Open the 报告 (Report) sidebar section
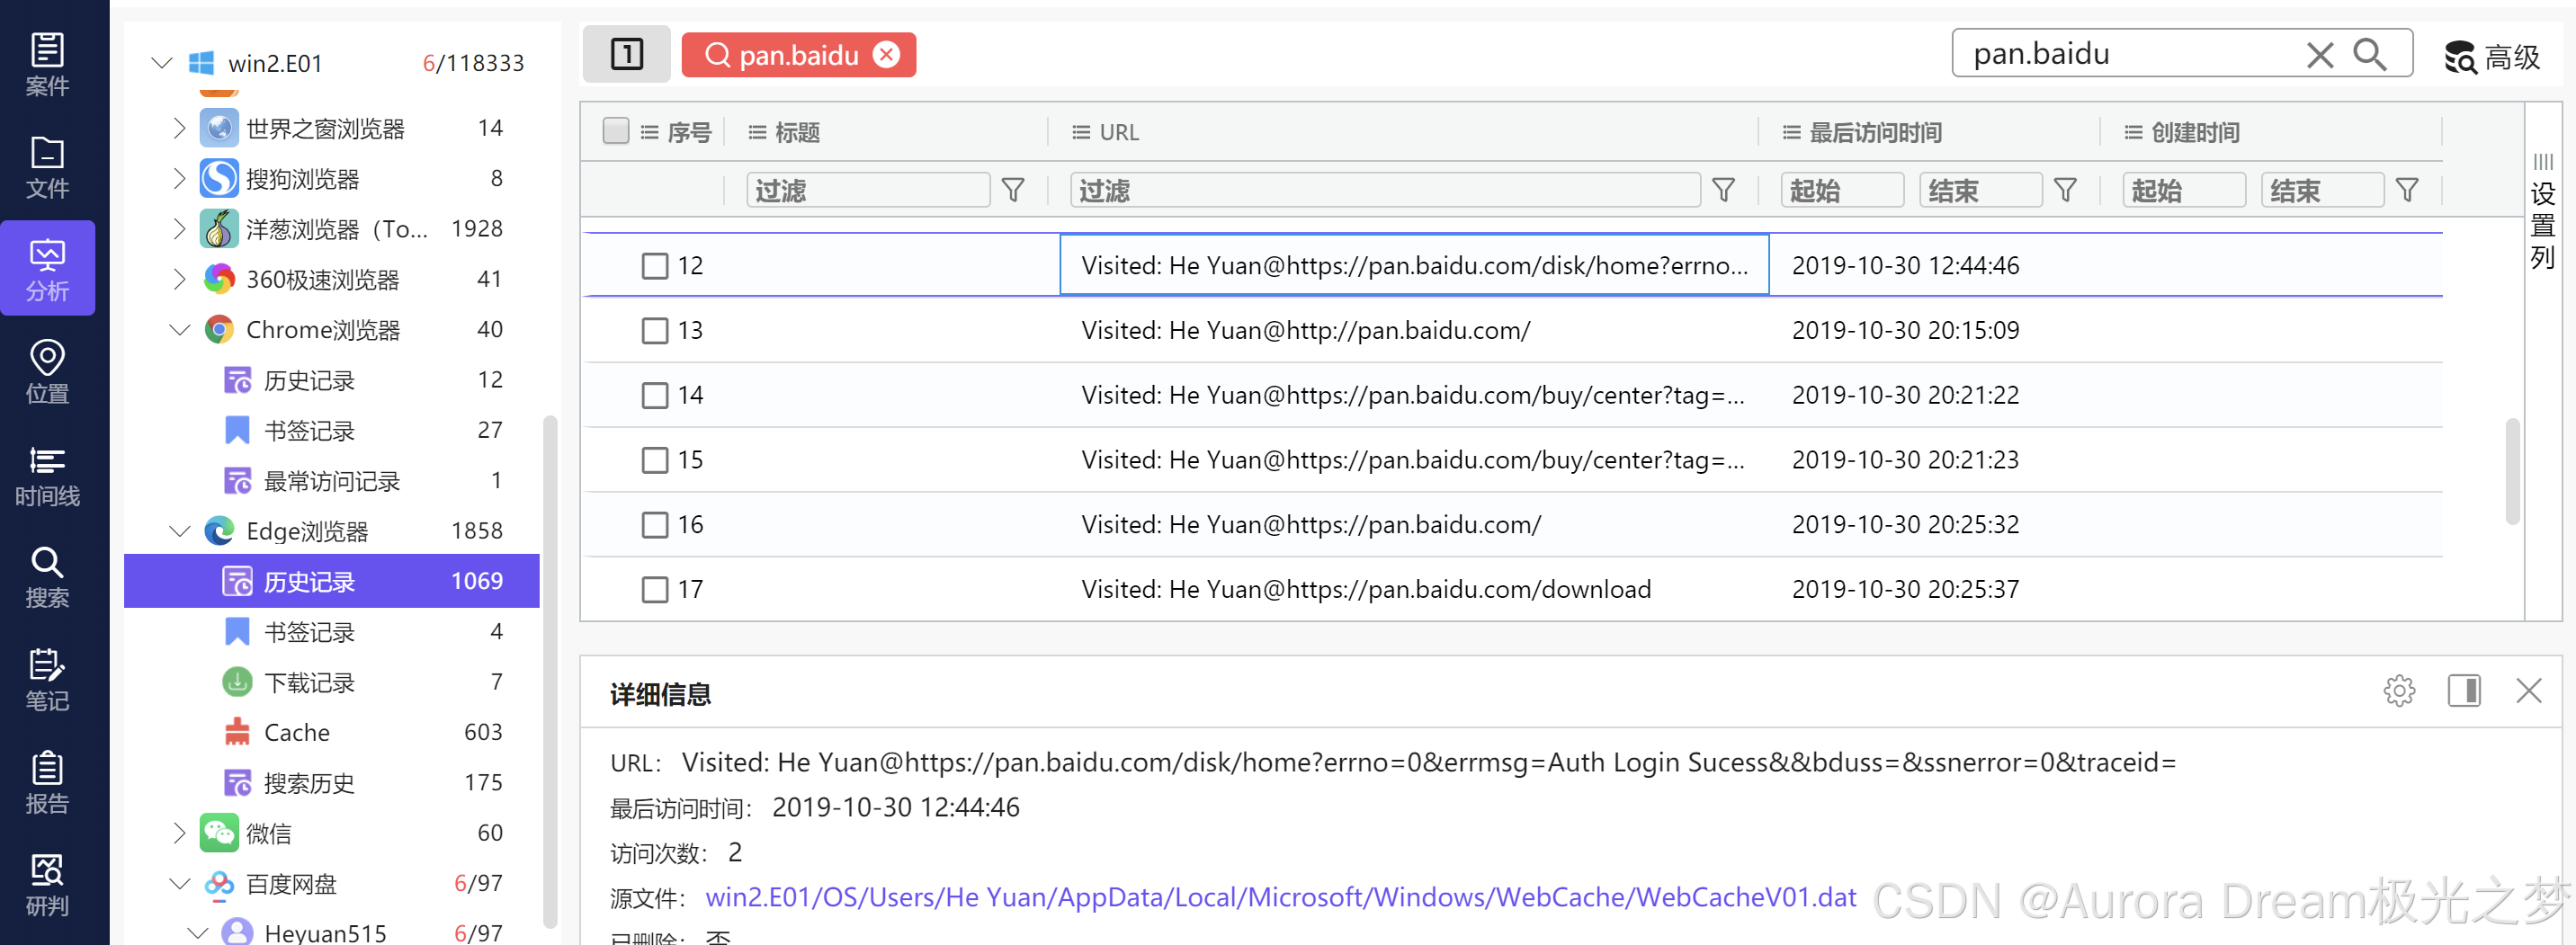 click(47, 783)
